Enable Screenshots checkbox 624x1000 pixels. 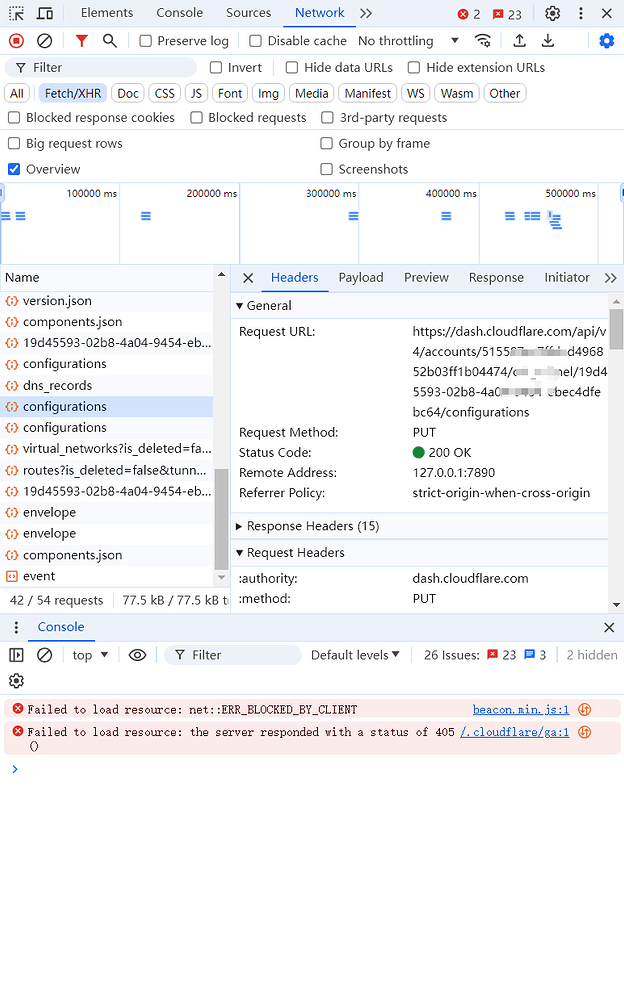(327, 169)
